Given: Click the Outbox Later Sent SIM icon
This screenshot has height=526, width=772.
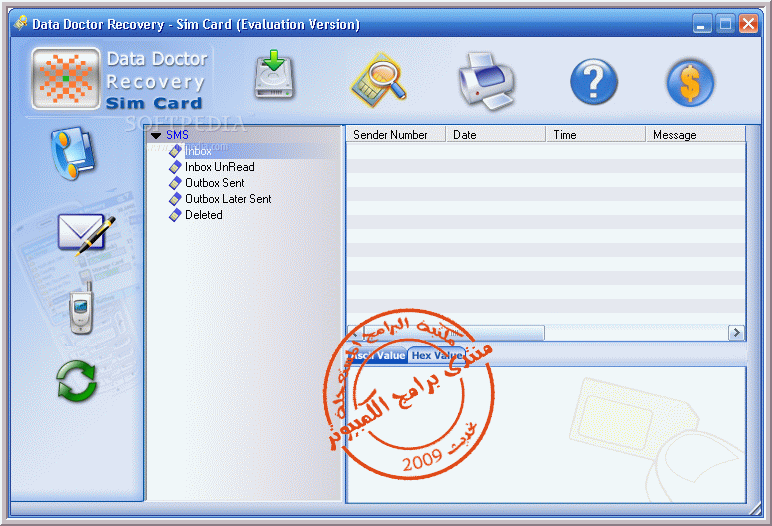Looking at the screenshot, I should coord(175,199).
